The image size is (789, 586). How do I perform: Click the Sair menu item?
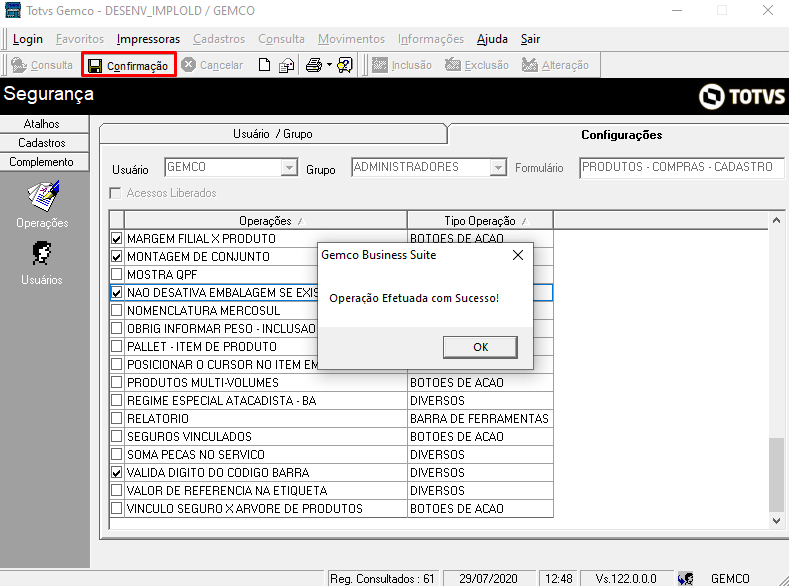coord(530,39)
